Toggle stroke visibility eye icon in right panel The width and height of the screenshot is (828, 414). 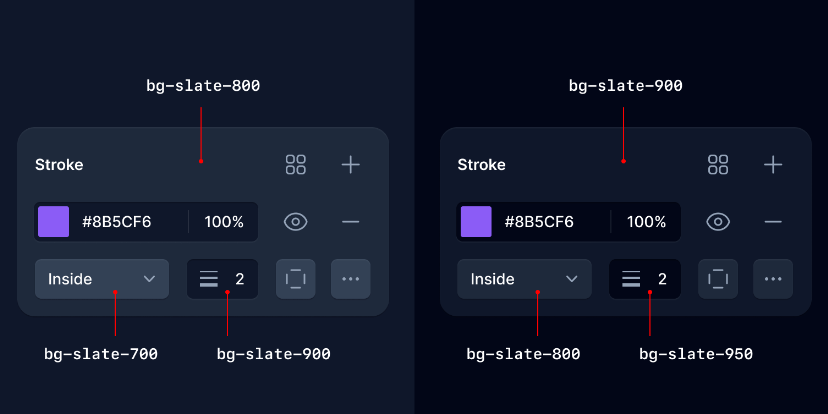click(x=717, y=222)
